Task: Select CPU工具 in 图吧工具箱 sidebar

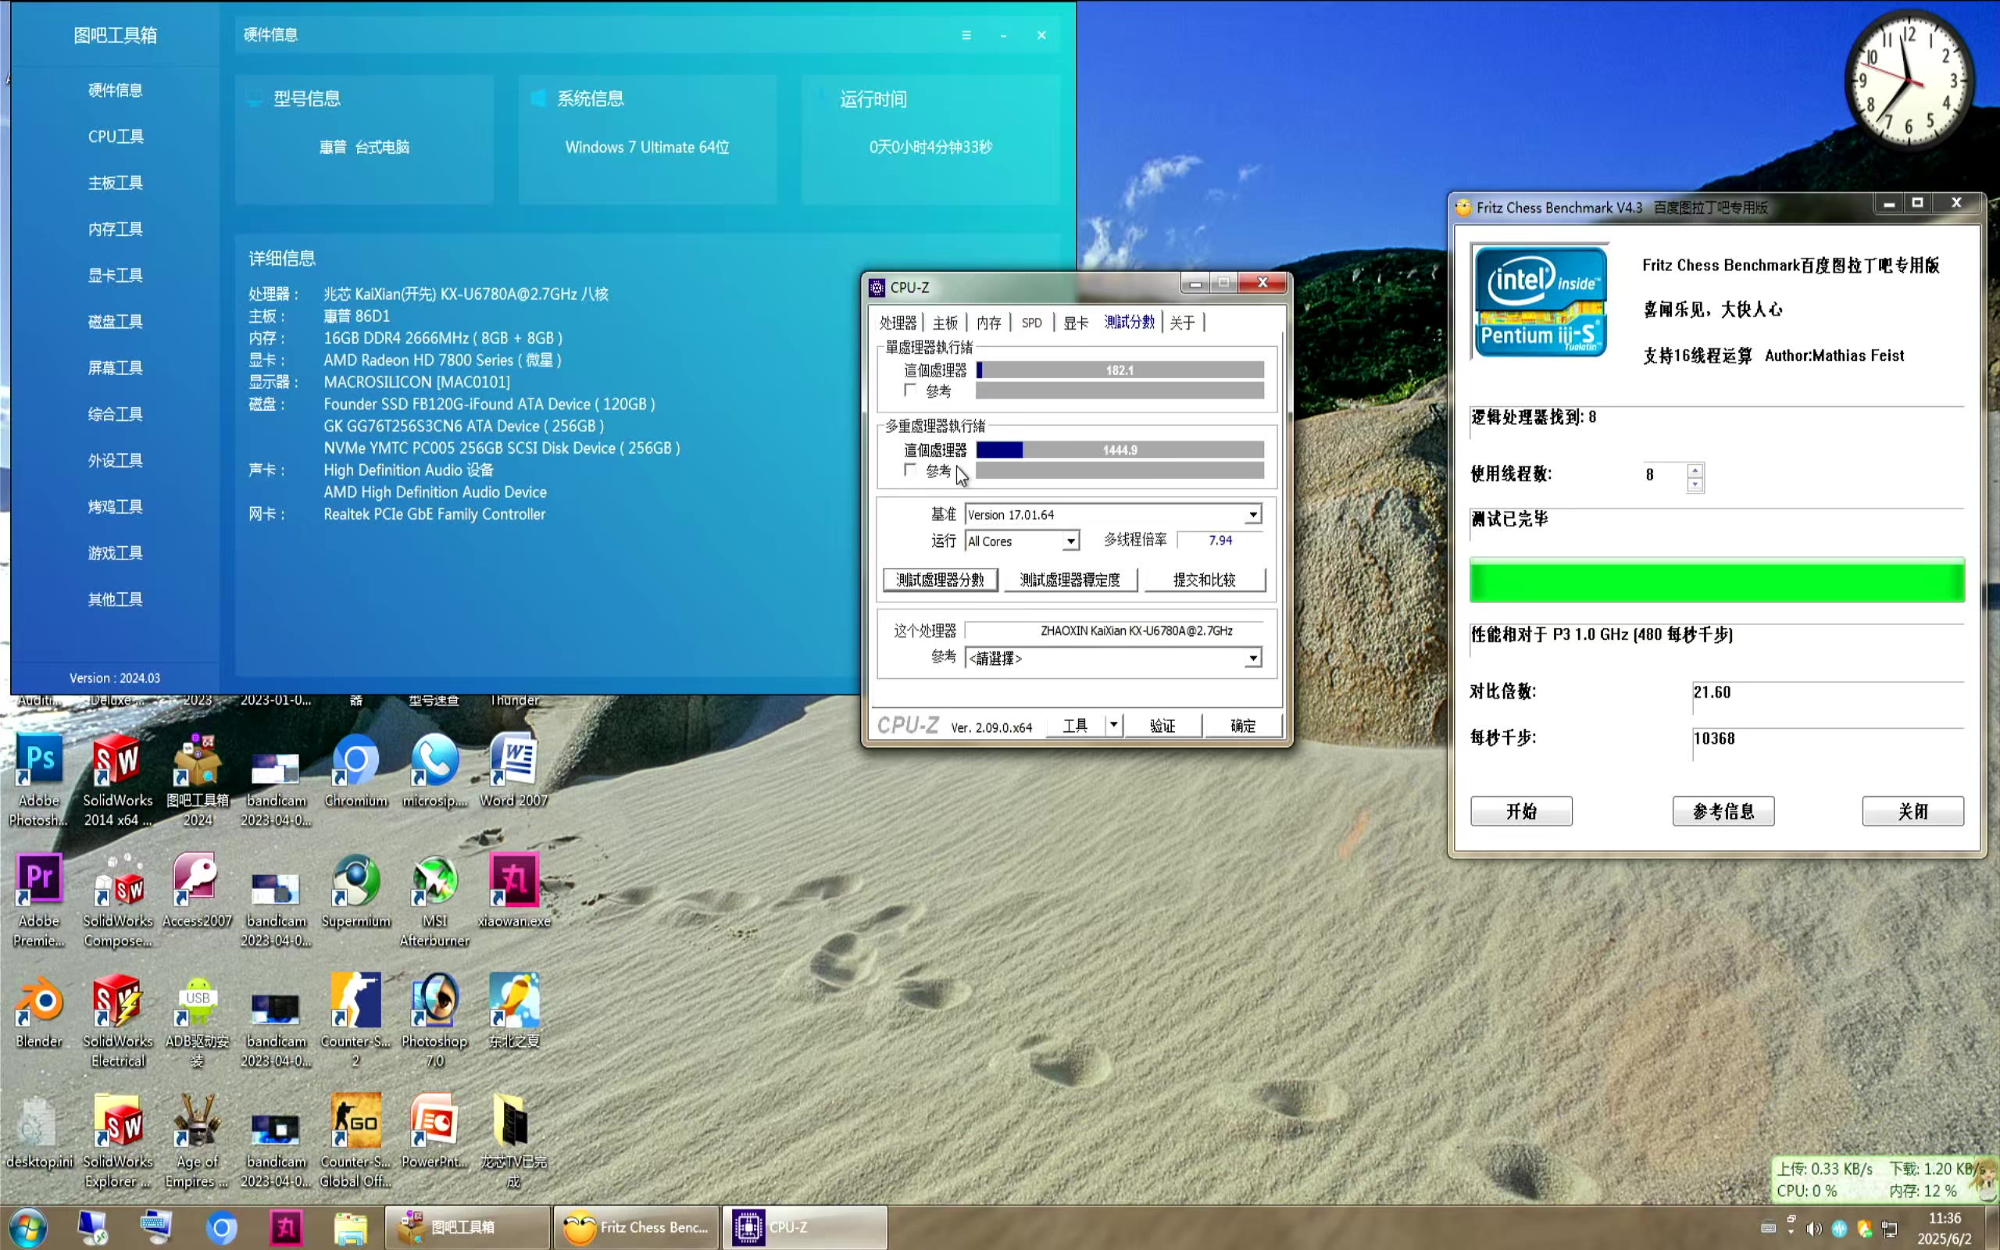Action: tap(116, 136)
